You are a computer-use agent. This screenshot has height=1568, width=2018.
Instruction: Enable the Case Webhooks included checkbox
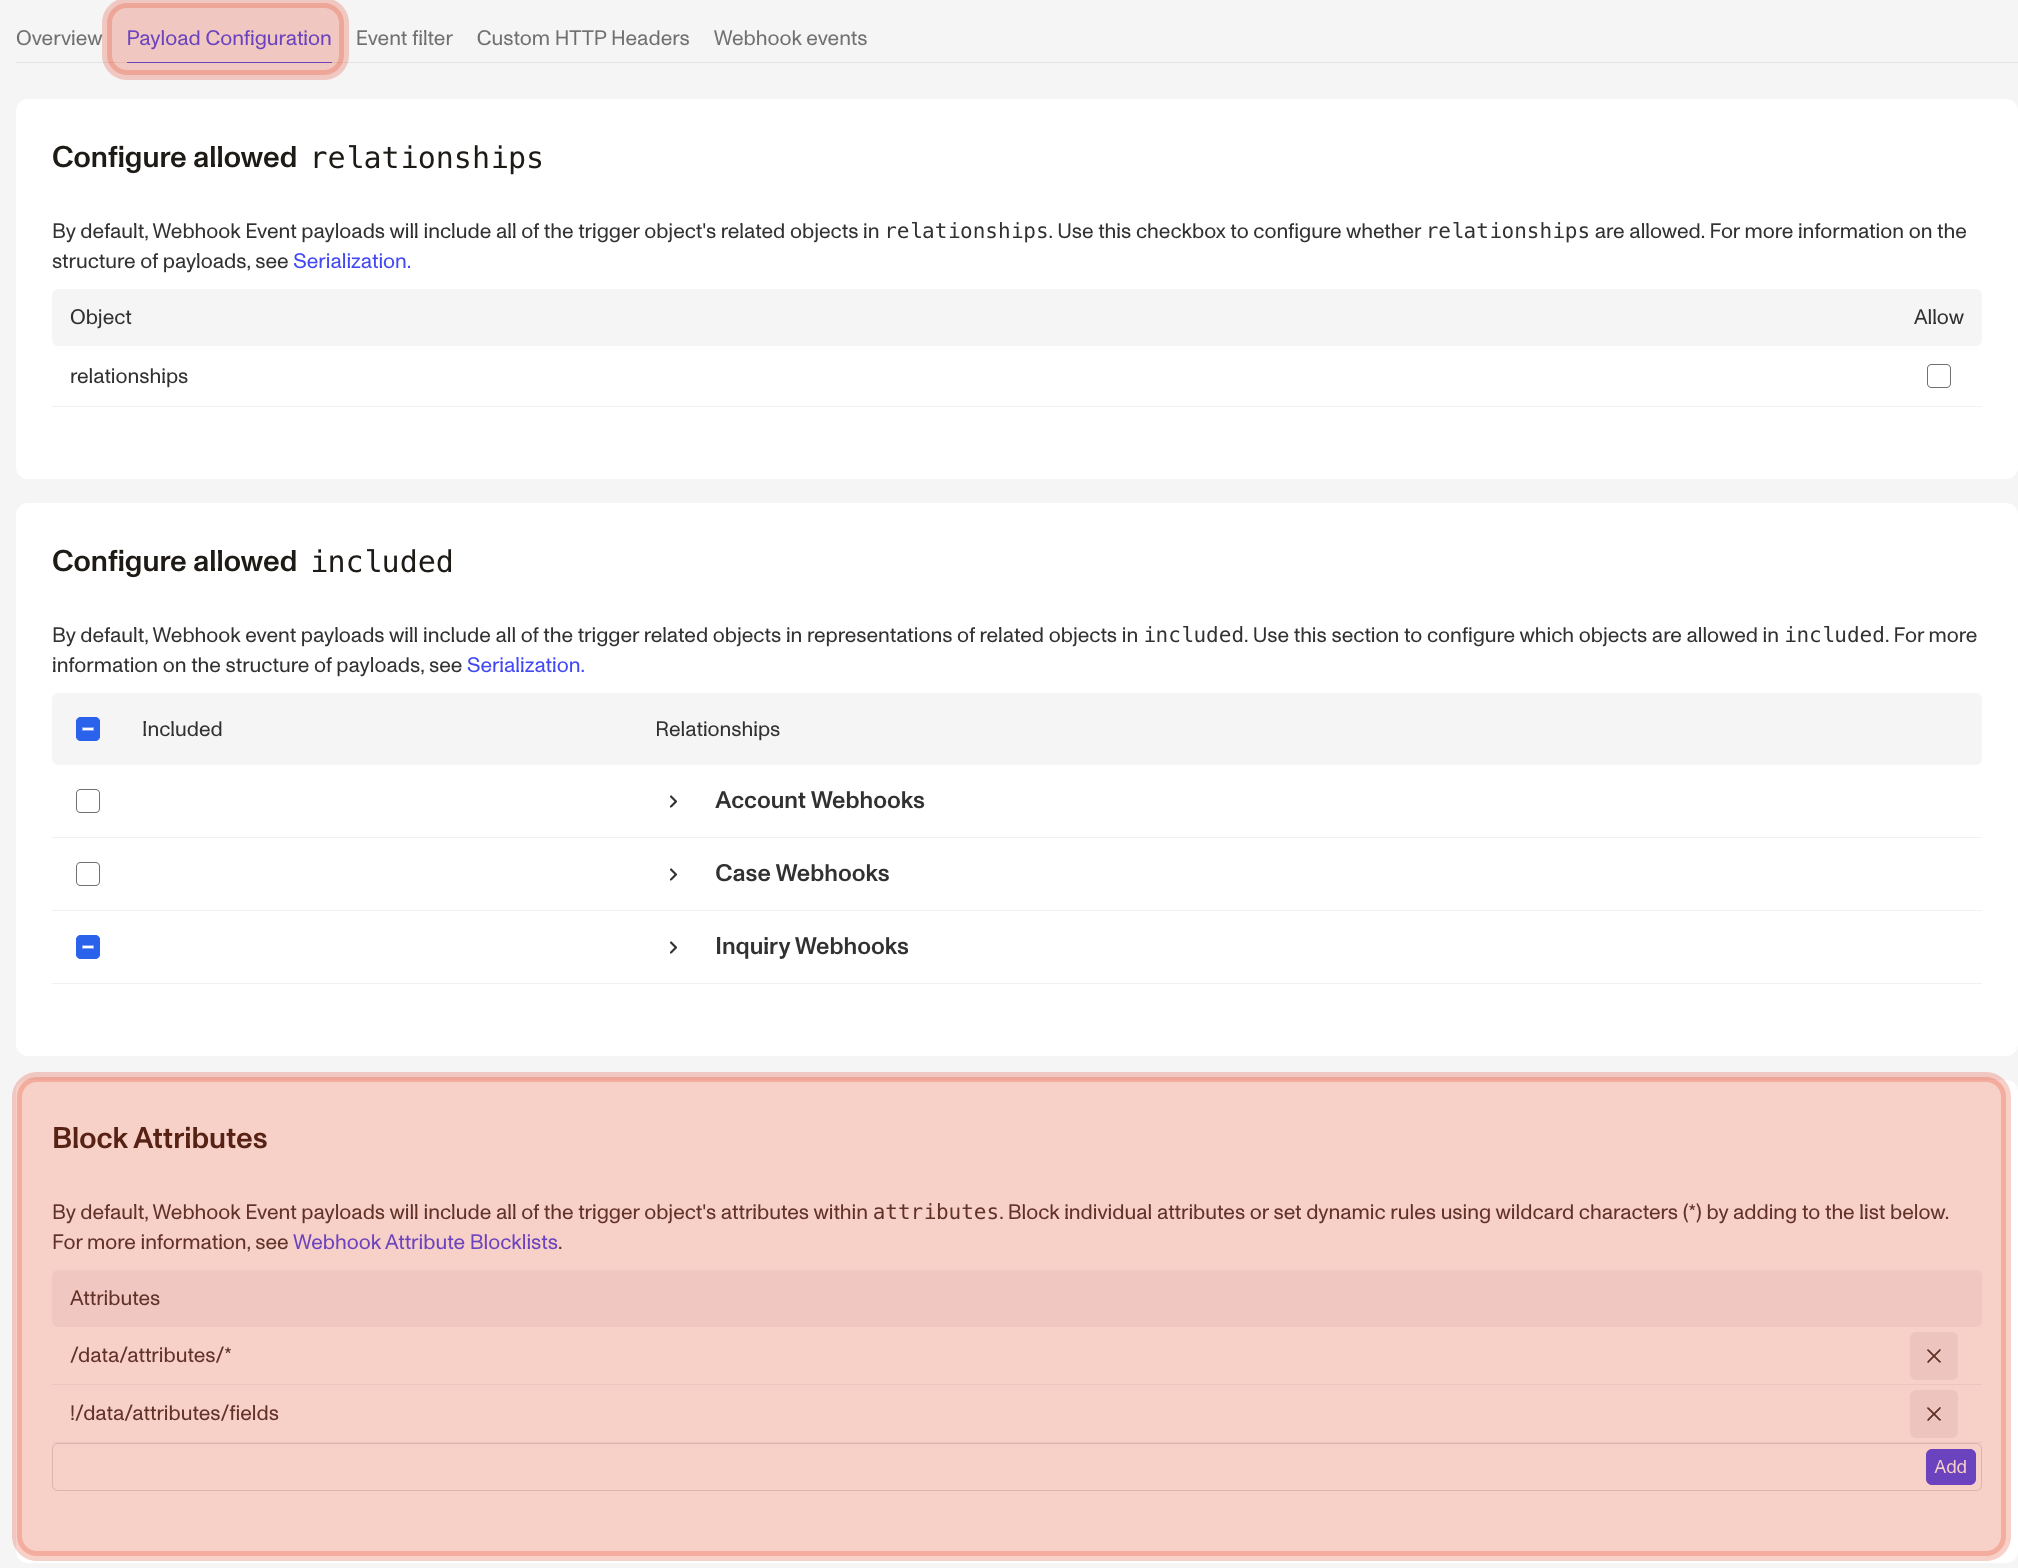(88, 873)
